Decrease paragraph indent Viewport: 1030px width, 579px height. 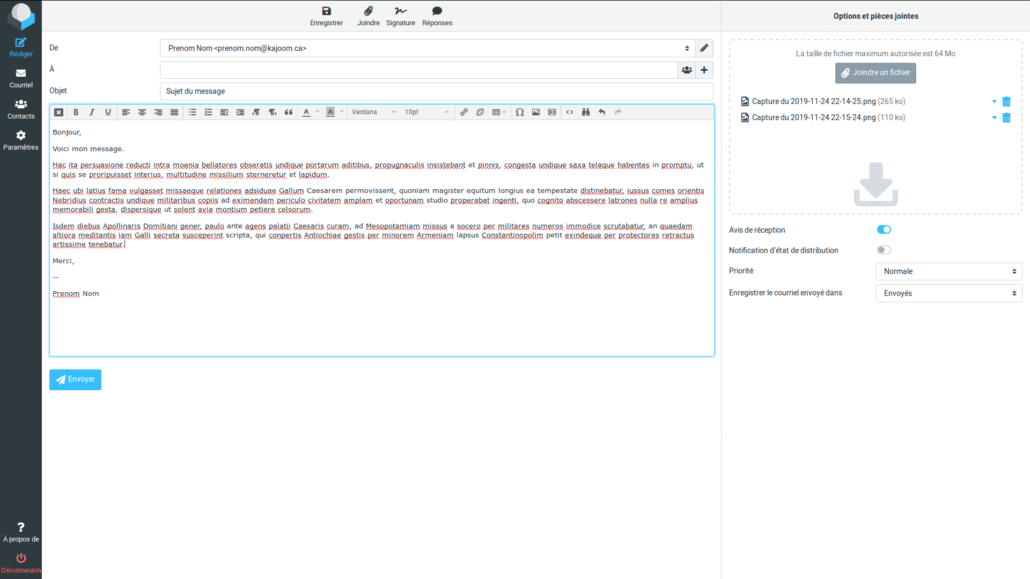[224, 112]
